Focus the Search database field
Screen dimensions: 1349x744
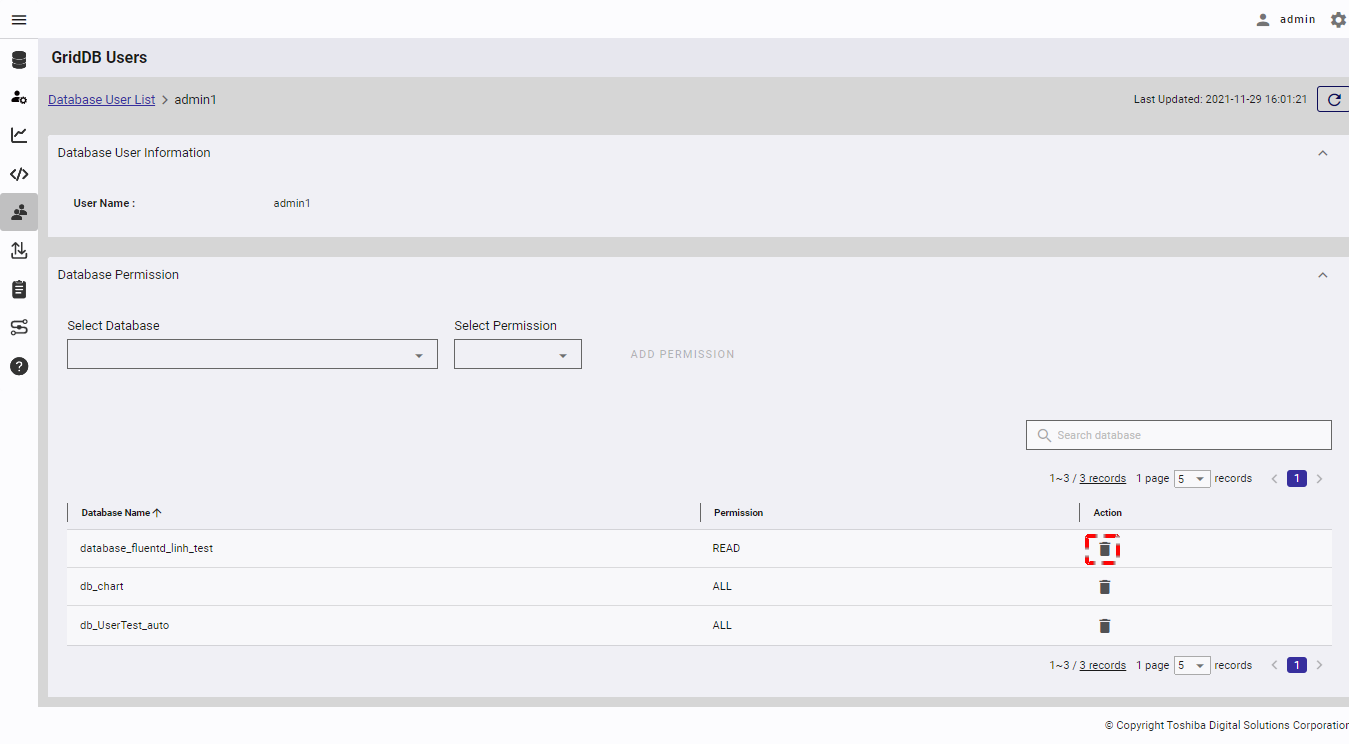1179,435
